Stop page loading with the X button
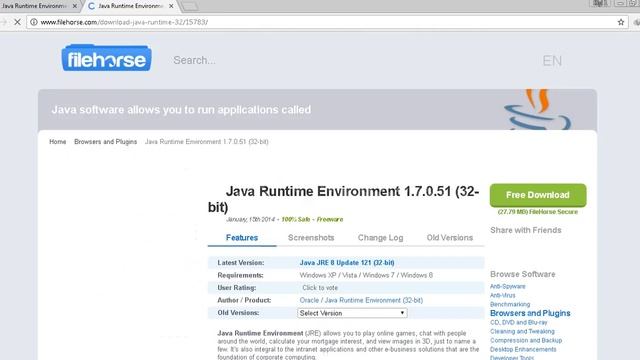640x360 pixels. (17, 22)
